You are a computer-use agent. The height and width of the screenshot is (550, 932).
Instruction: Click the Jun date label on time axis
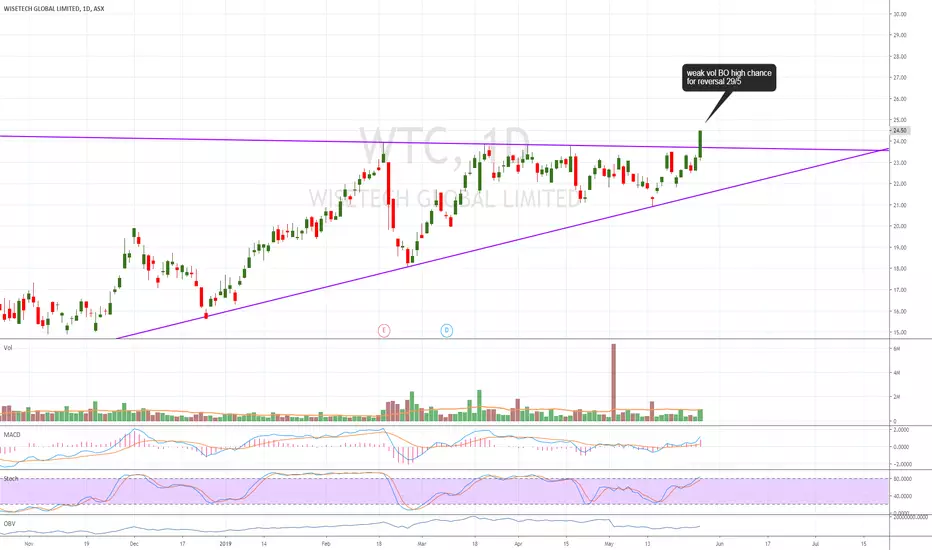[719, 543]
